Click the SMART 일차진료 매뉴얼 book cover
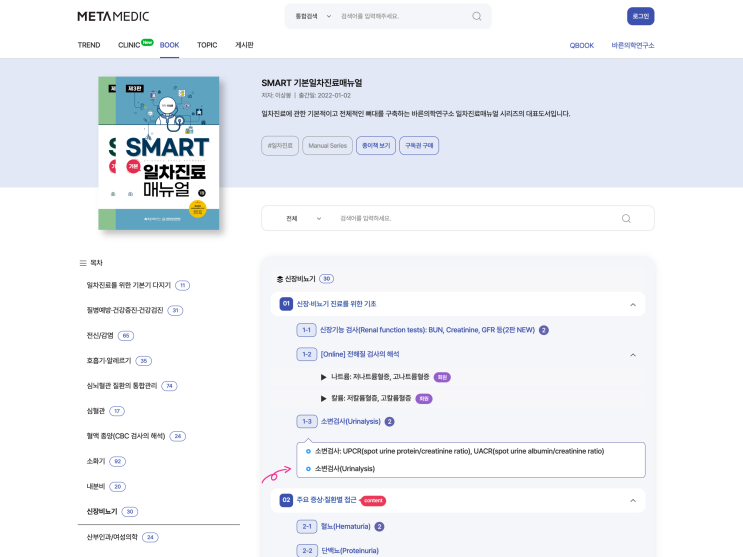The image size is (743, 557). click(x=159, y=153)
